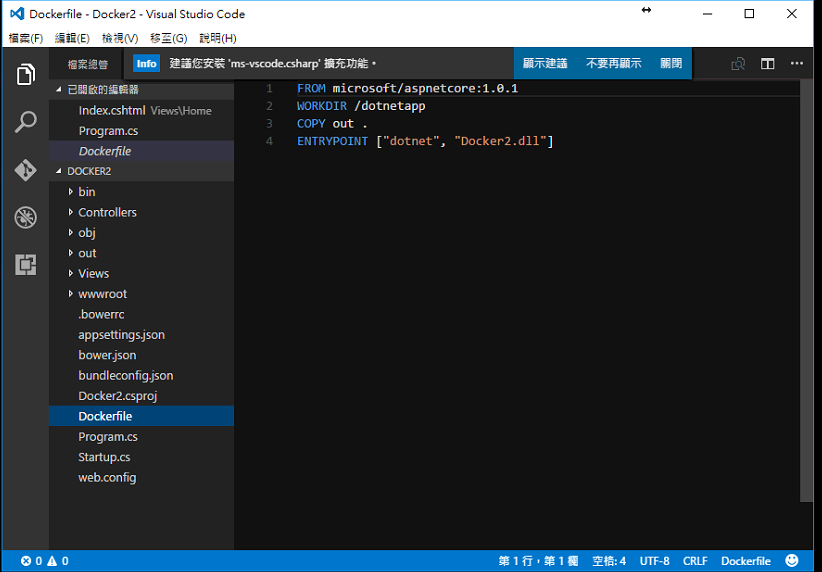The image size is (822, 572).
Task: Maximize the Visual Studio Code window
Action: tap(749, 14)
